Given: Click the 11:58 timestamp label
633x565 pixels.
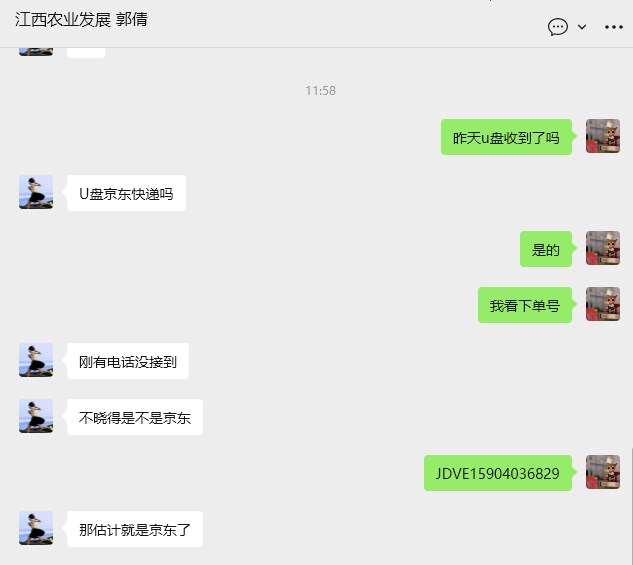Looking at the screenshot, I should [321, 90].
